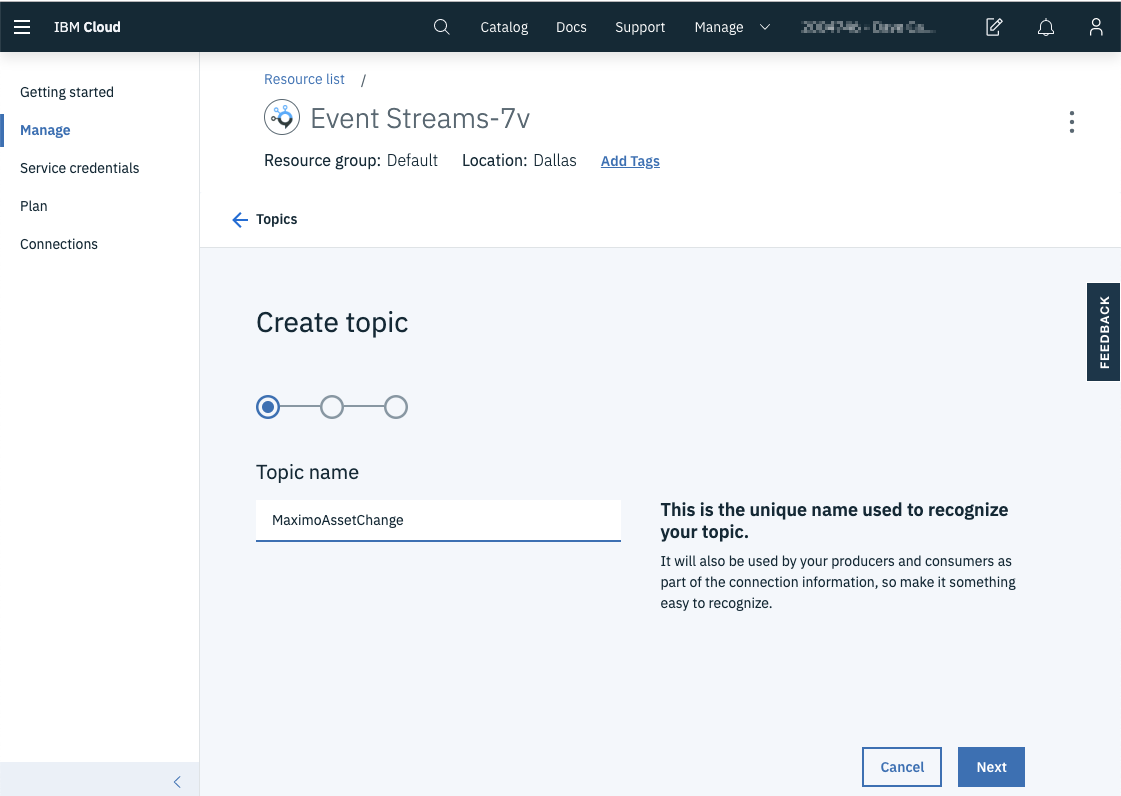Click the Topic name input field
This screenshot has height=796, width=1121.
coord(438,521)
